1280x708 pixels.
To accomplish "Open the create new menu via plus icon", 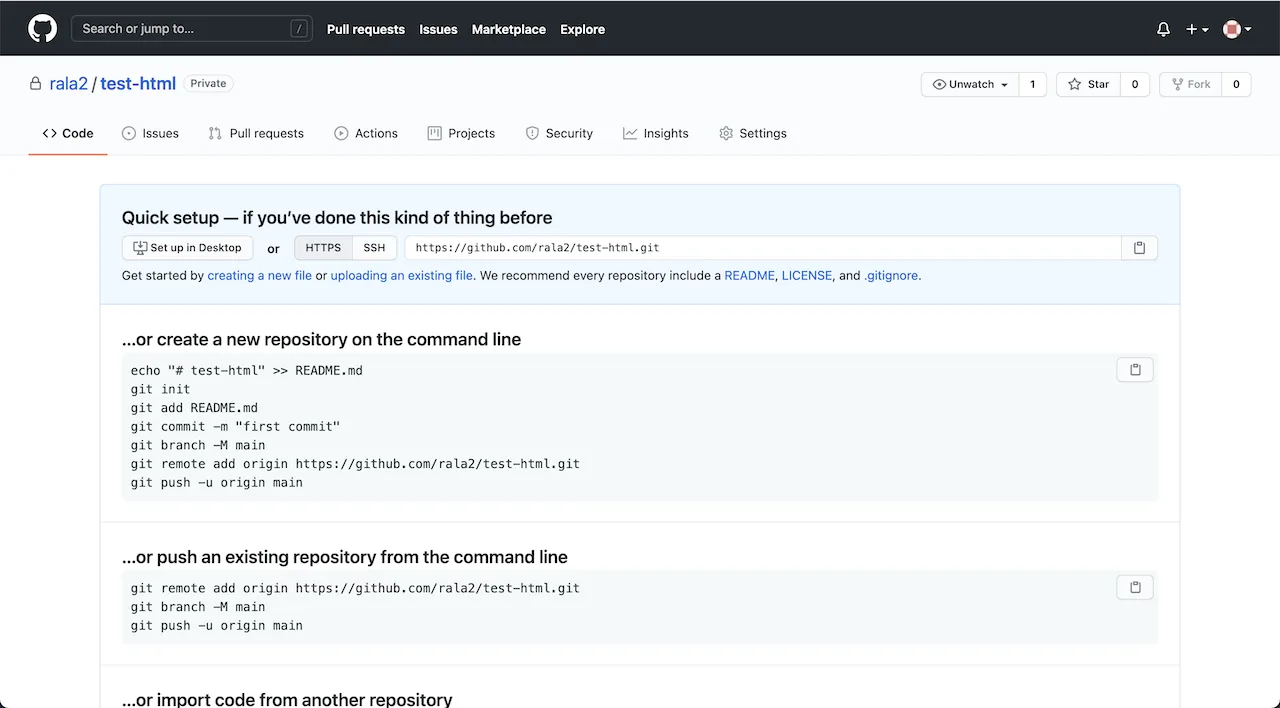I will point(1195,29).
